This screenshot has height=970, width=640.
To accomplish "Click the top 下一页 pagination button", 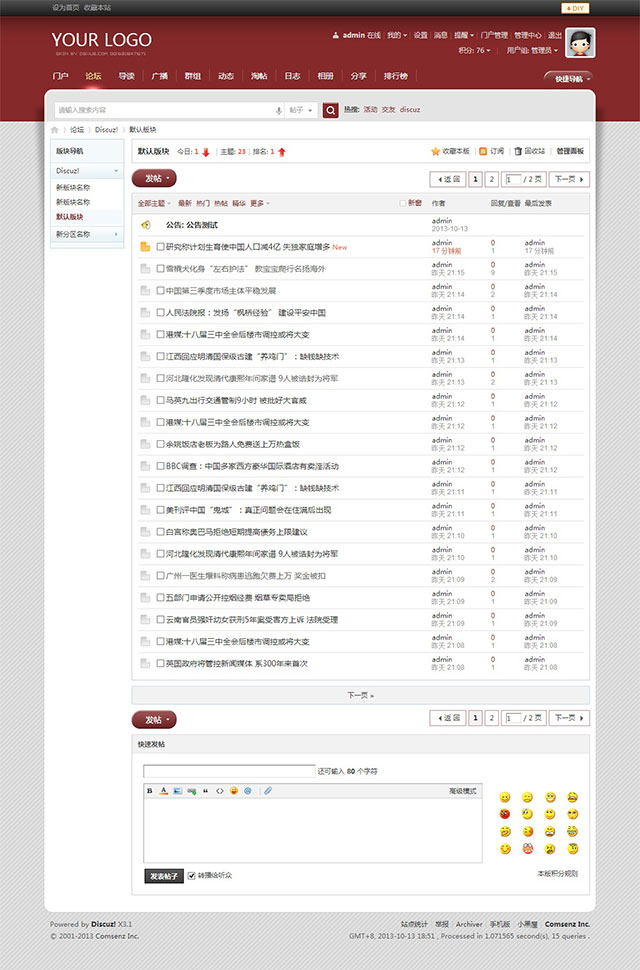I will [x=569, y=179].
